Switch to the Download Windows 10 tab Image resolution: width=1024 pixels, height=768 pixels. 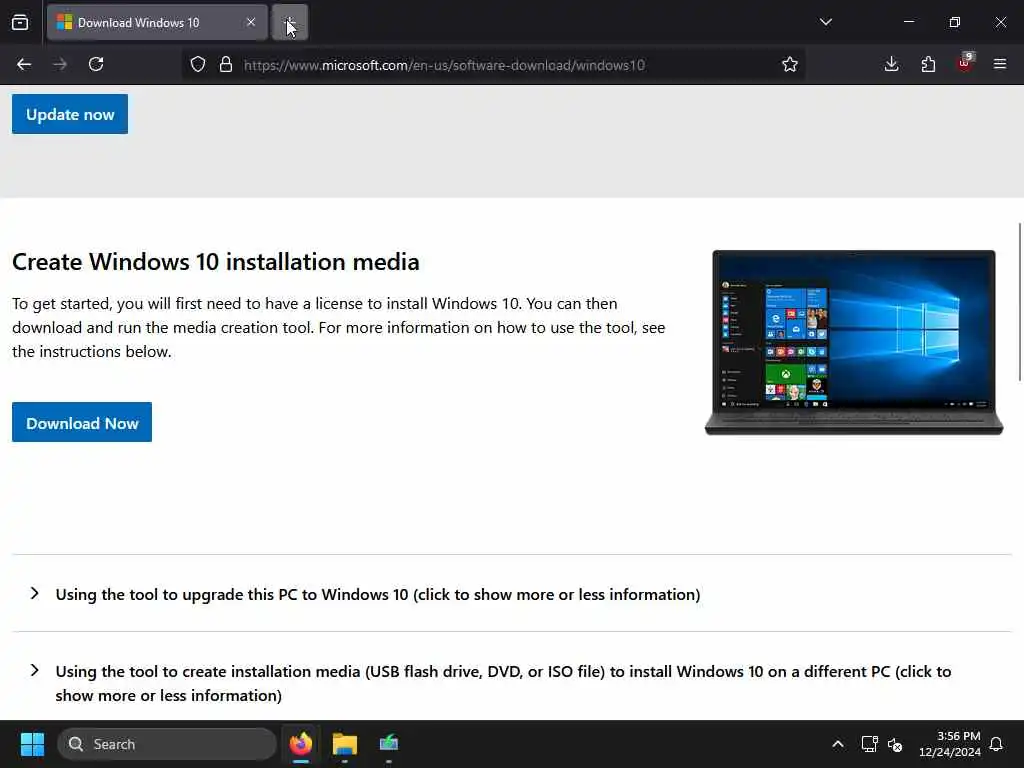pyautogui.click(x=157, y=22)
